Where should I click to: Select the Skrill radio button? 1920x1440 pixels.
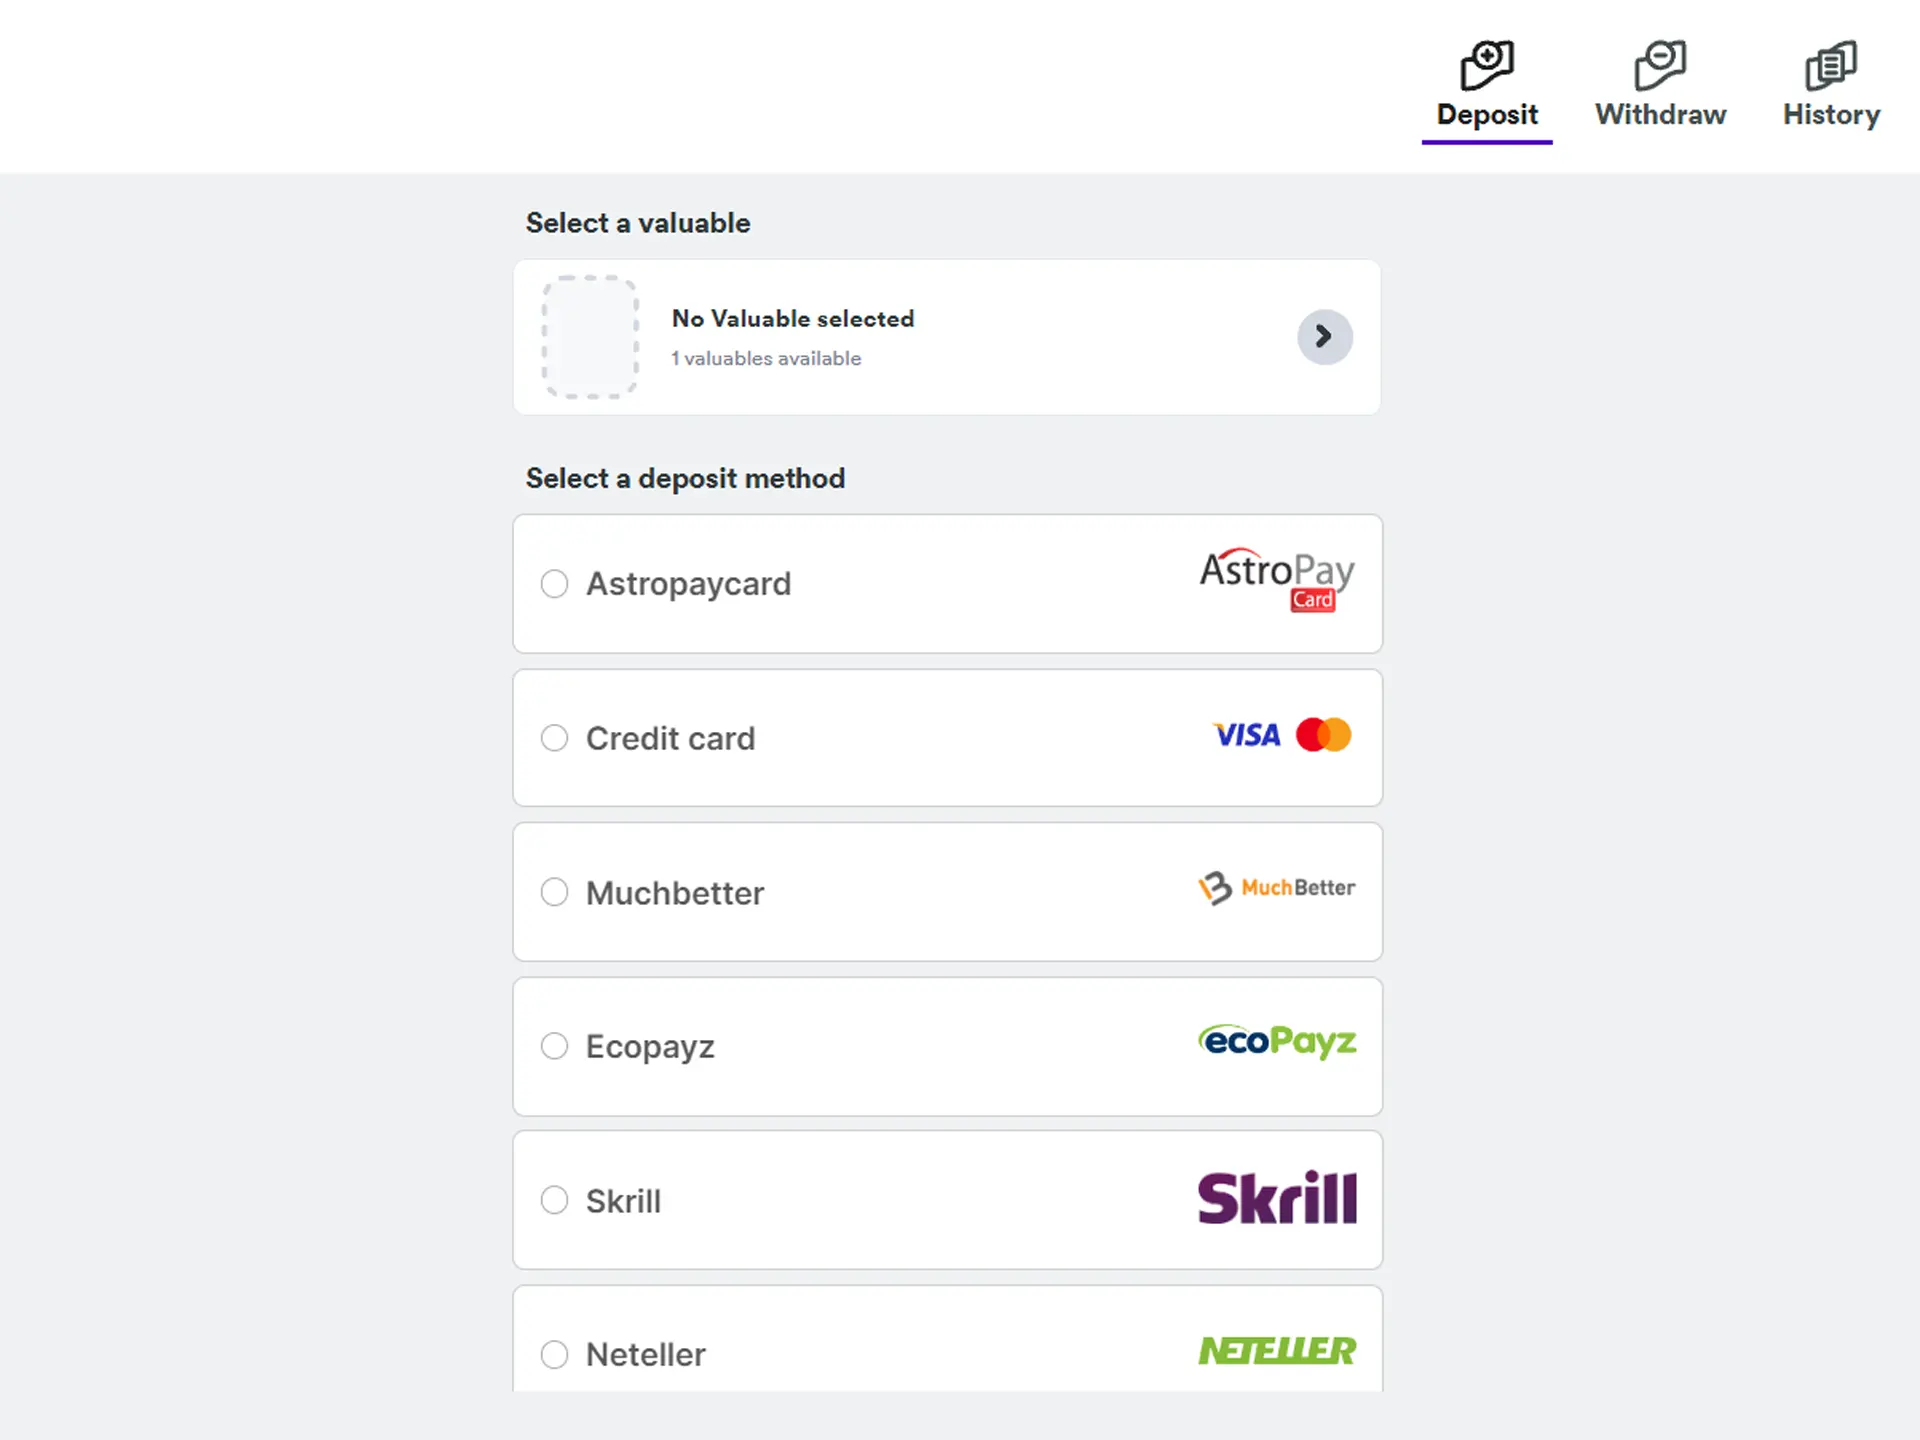(x=553, y=1199)
